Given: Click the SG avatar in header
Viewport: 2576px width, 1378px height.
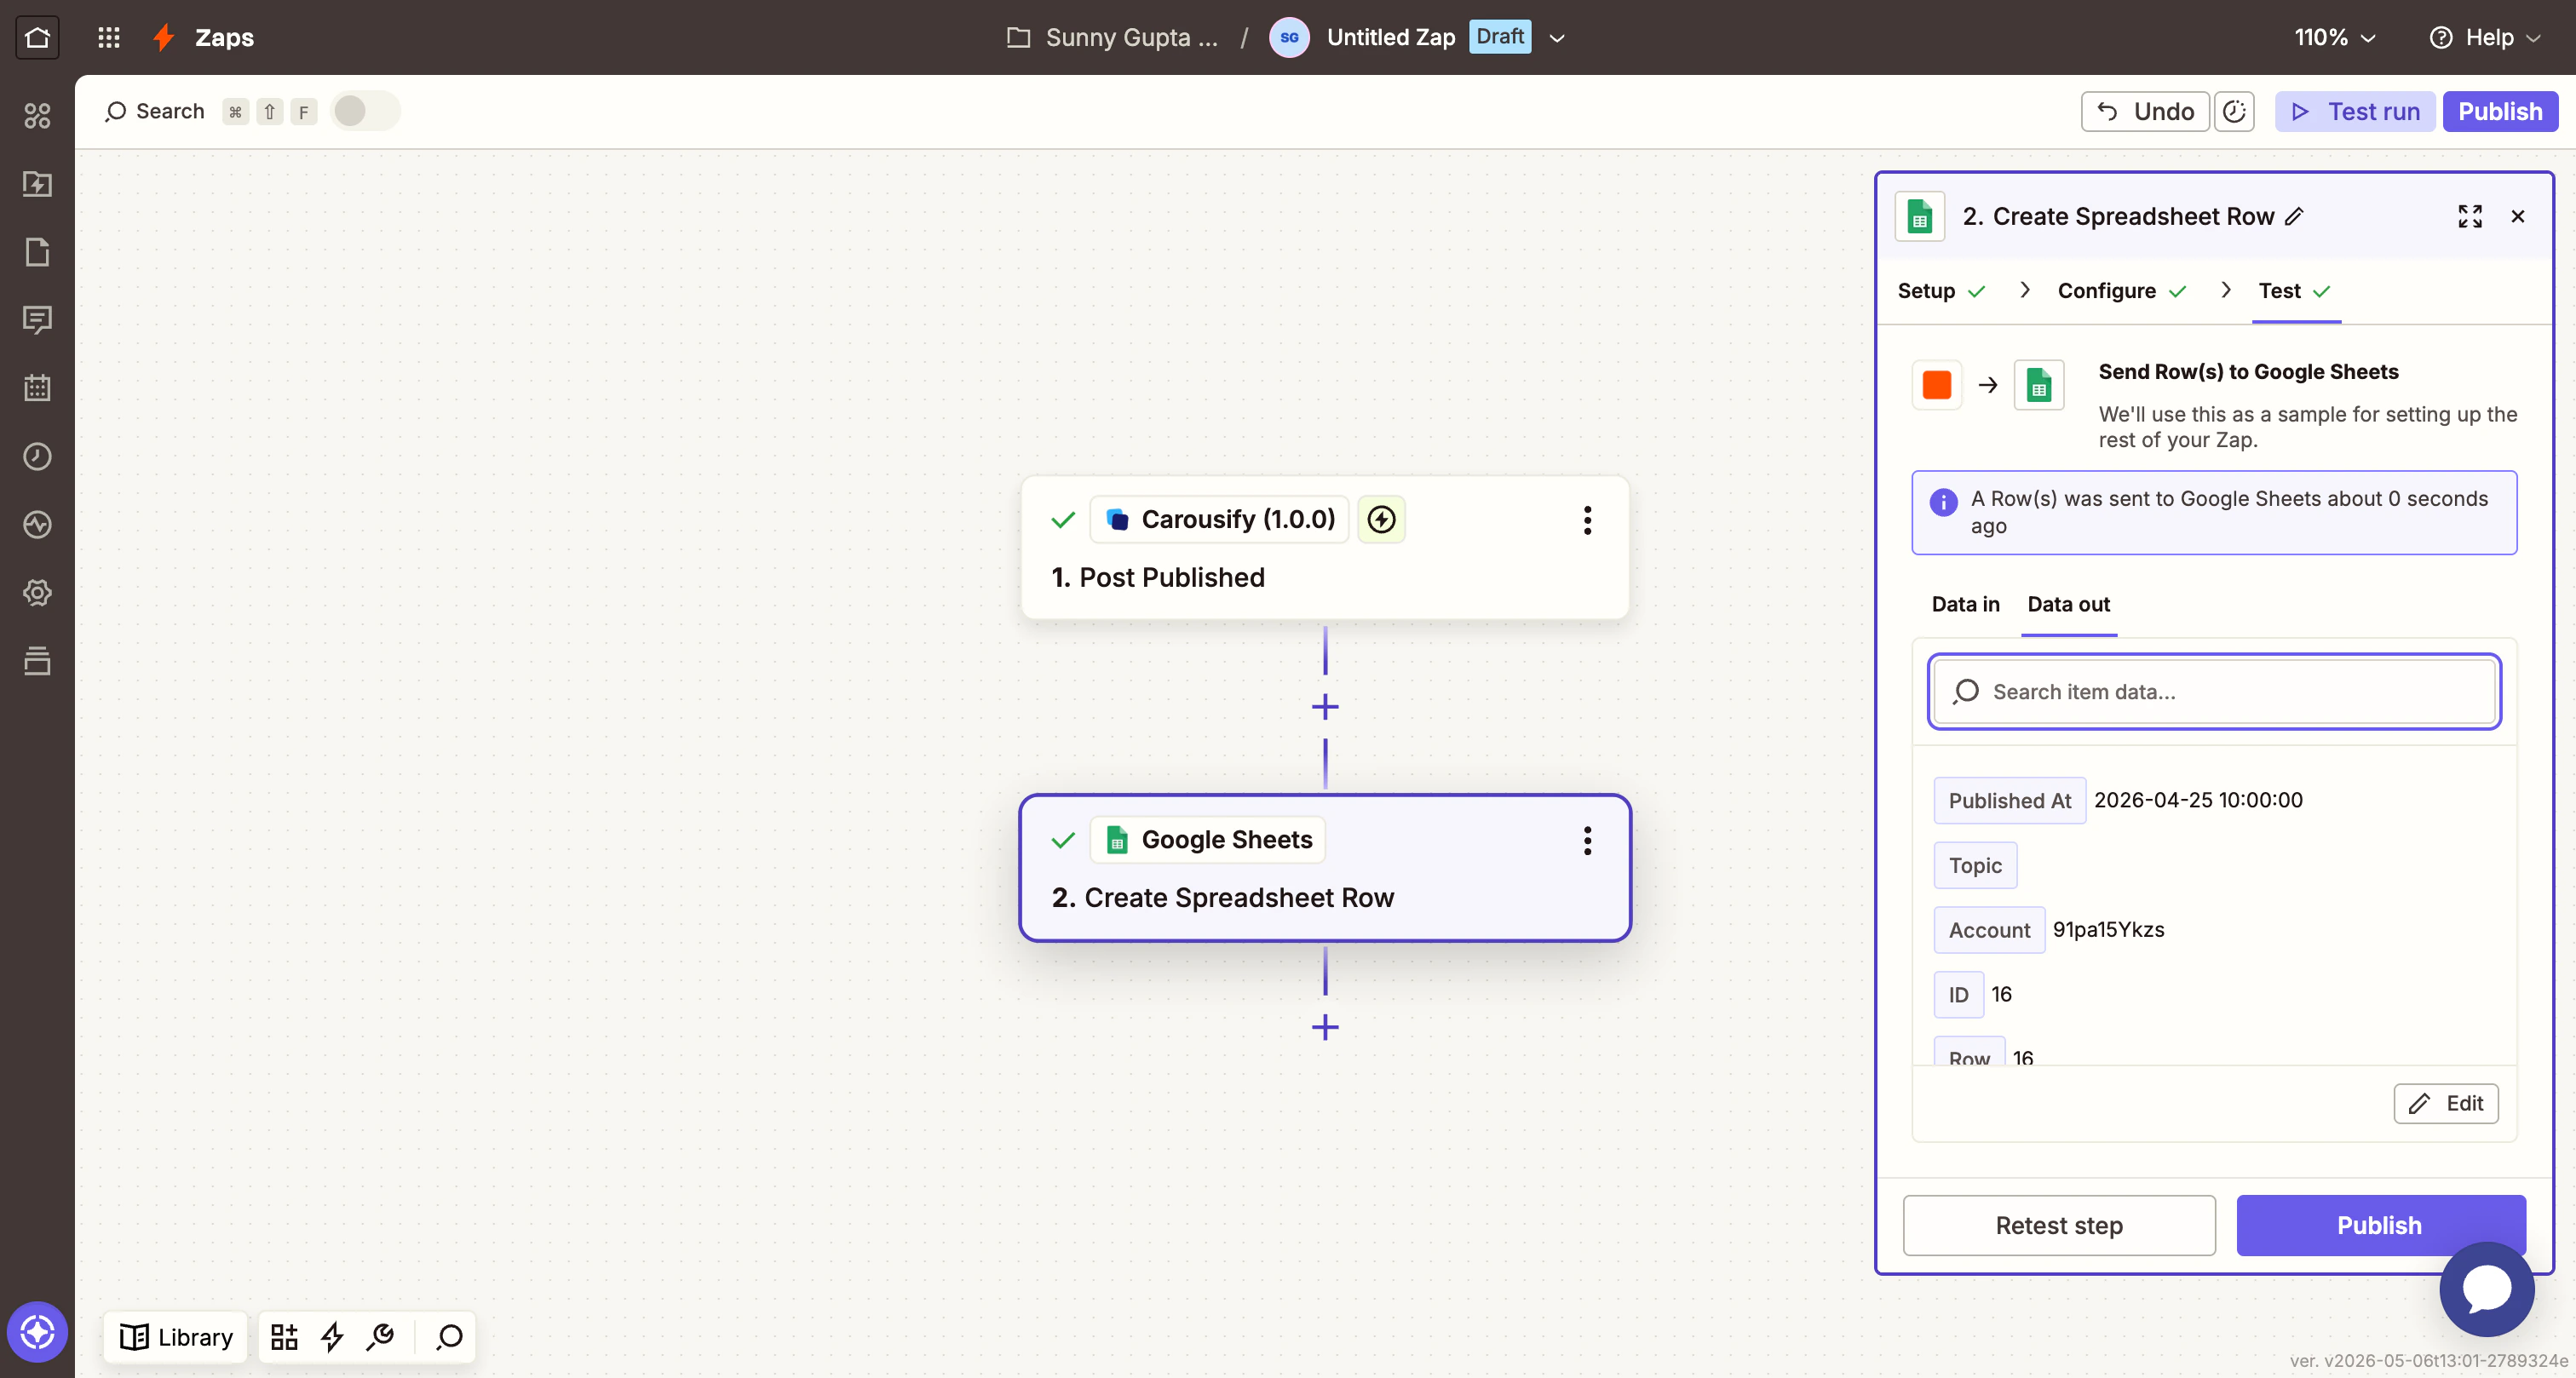Looking at the screenshot, I should pos(1289,37).
